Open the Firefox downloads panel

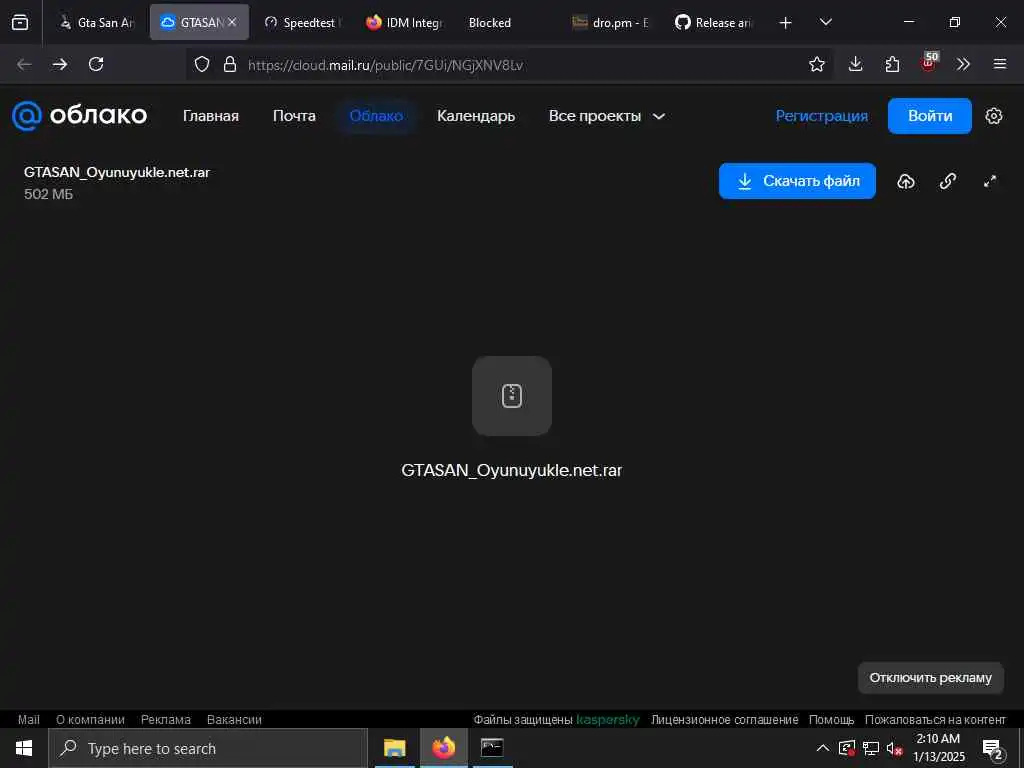coord(856,64)
